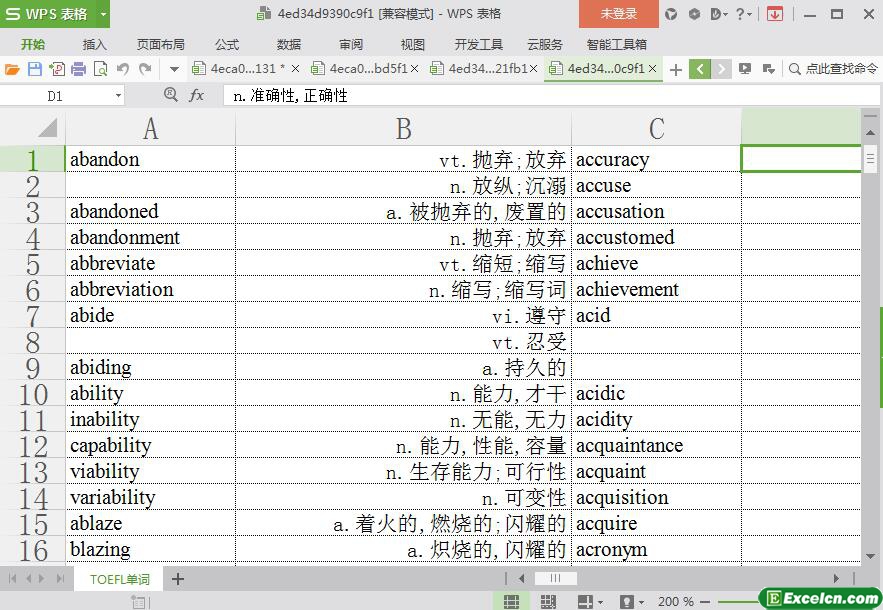Open the 审阅 ribbon tab
The width and height of the screenshot is (883, 610).
(x=351, y=44)
